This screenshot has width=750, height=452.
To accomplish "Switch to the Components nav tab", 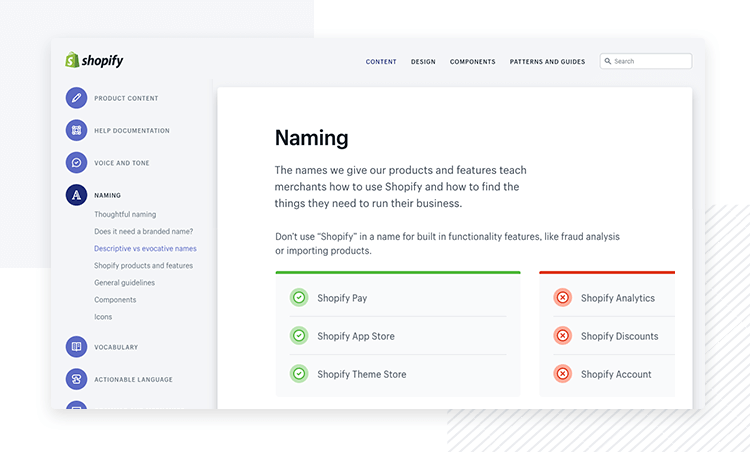I will (x=472, y=62).
